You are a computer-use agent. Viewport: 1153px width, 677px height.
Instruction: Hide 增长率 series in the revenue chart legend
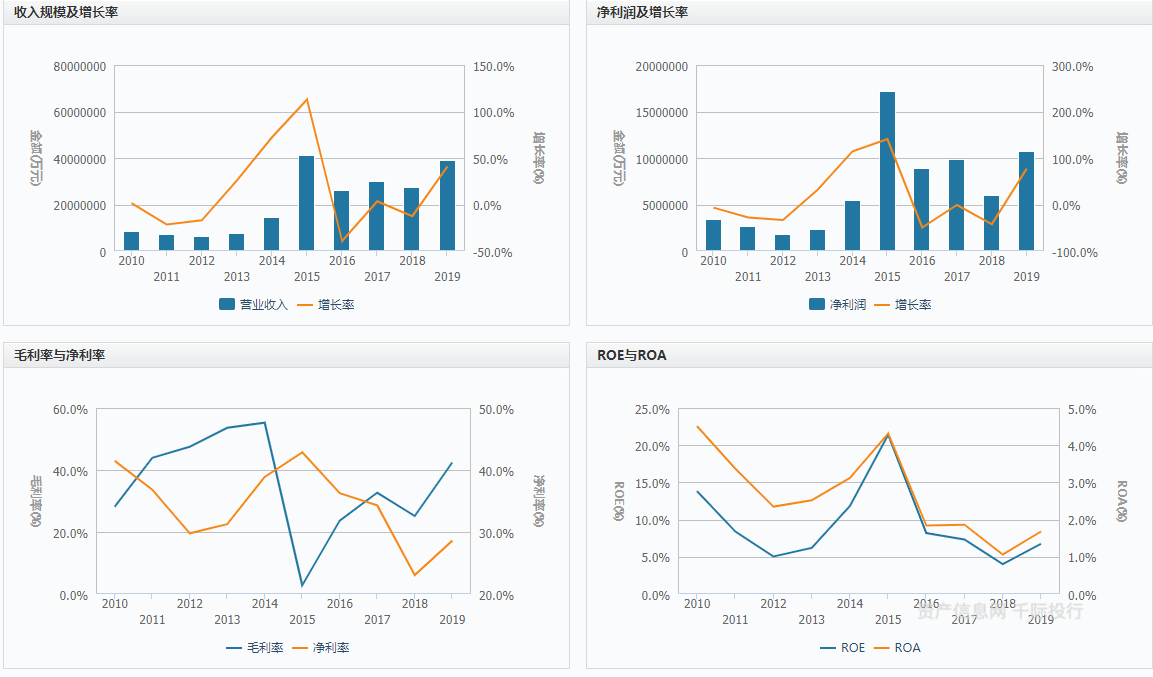pyautogui.click(x=326, y=304)
